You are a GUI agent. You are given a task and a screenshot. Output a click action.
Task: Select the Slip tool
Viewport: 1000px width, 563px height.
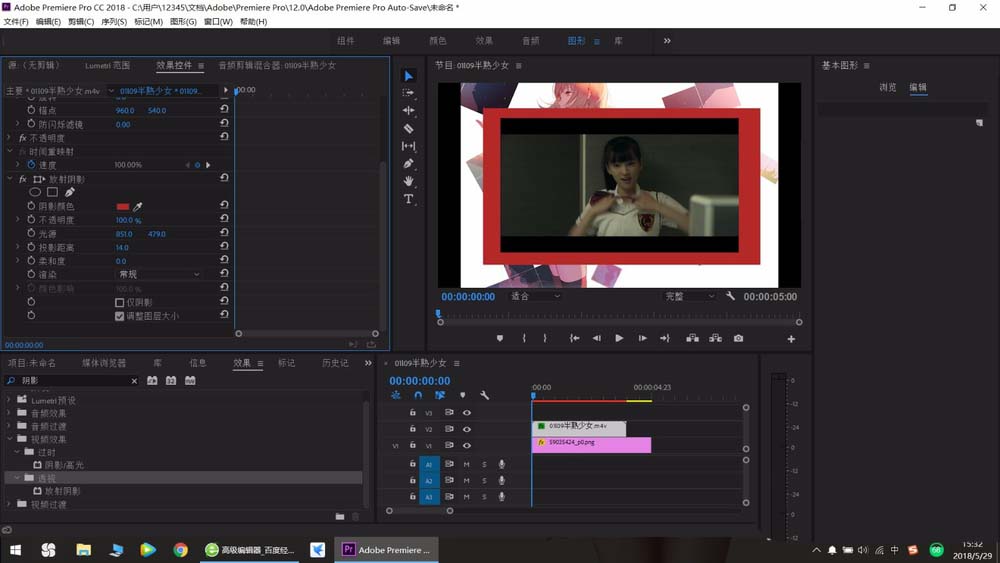click(x=409, y=146)
